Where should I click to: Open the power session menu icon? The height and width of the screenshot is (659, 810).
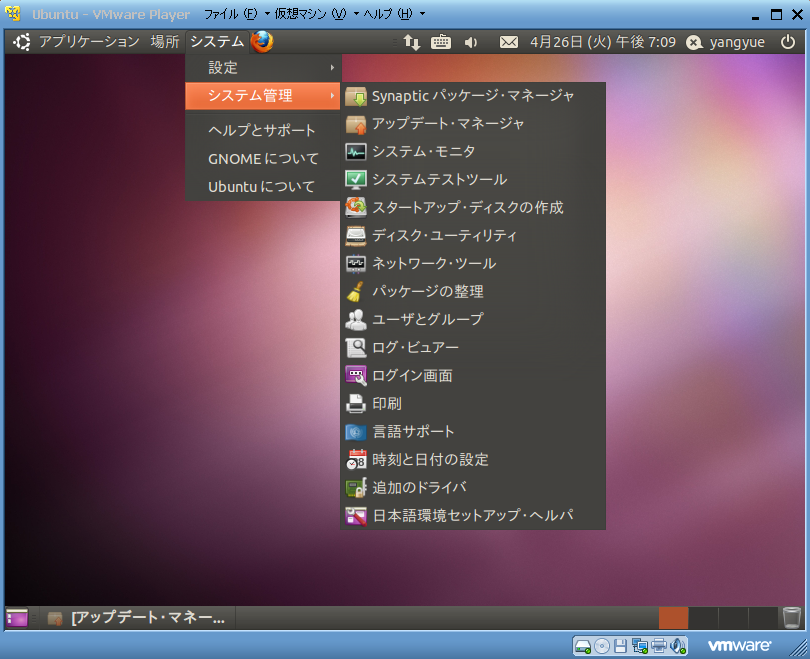[x=788, y=42]
